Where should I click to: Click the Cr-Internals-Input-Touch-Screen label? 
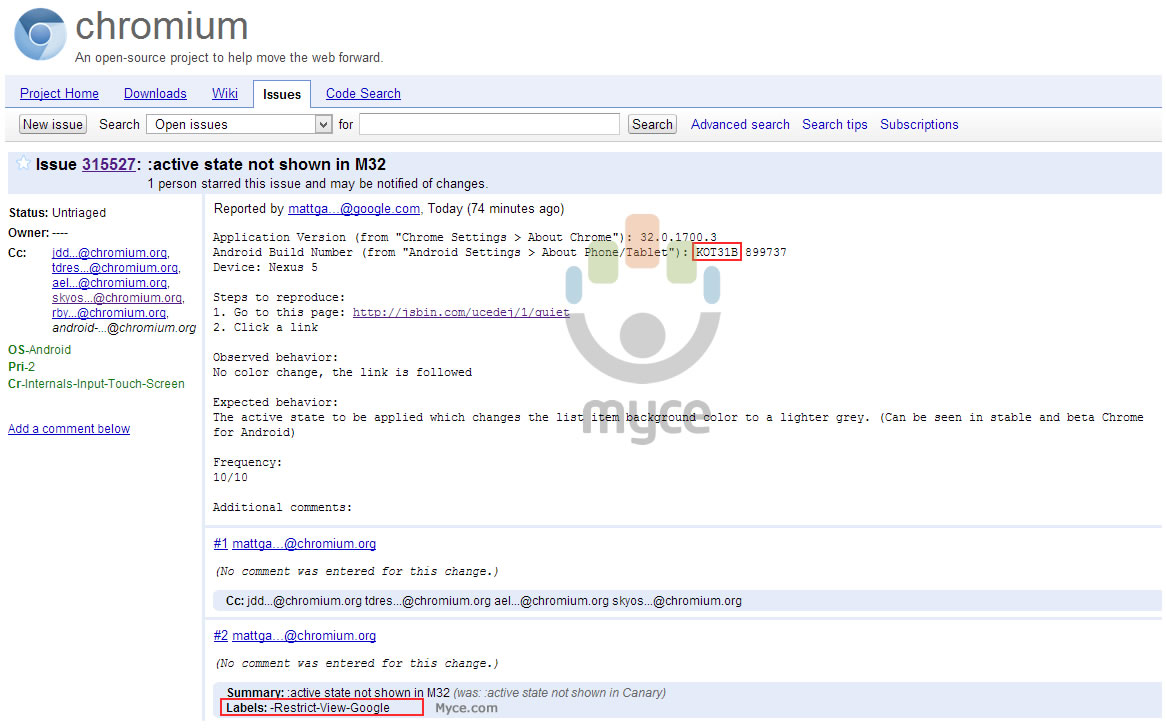[x=96, y=384]
